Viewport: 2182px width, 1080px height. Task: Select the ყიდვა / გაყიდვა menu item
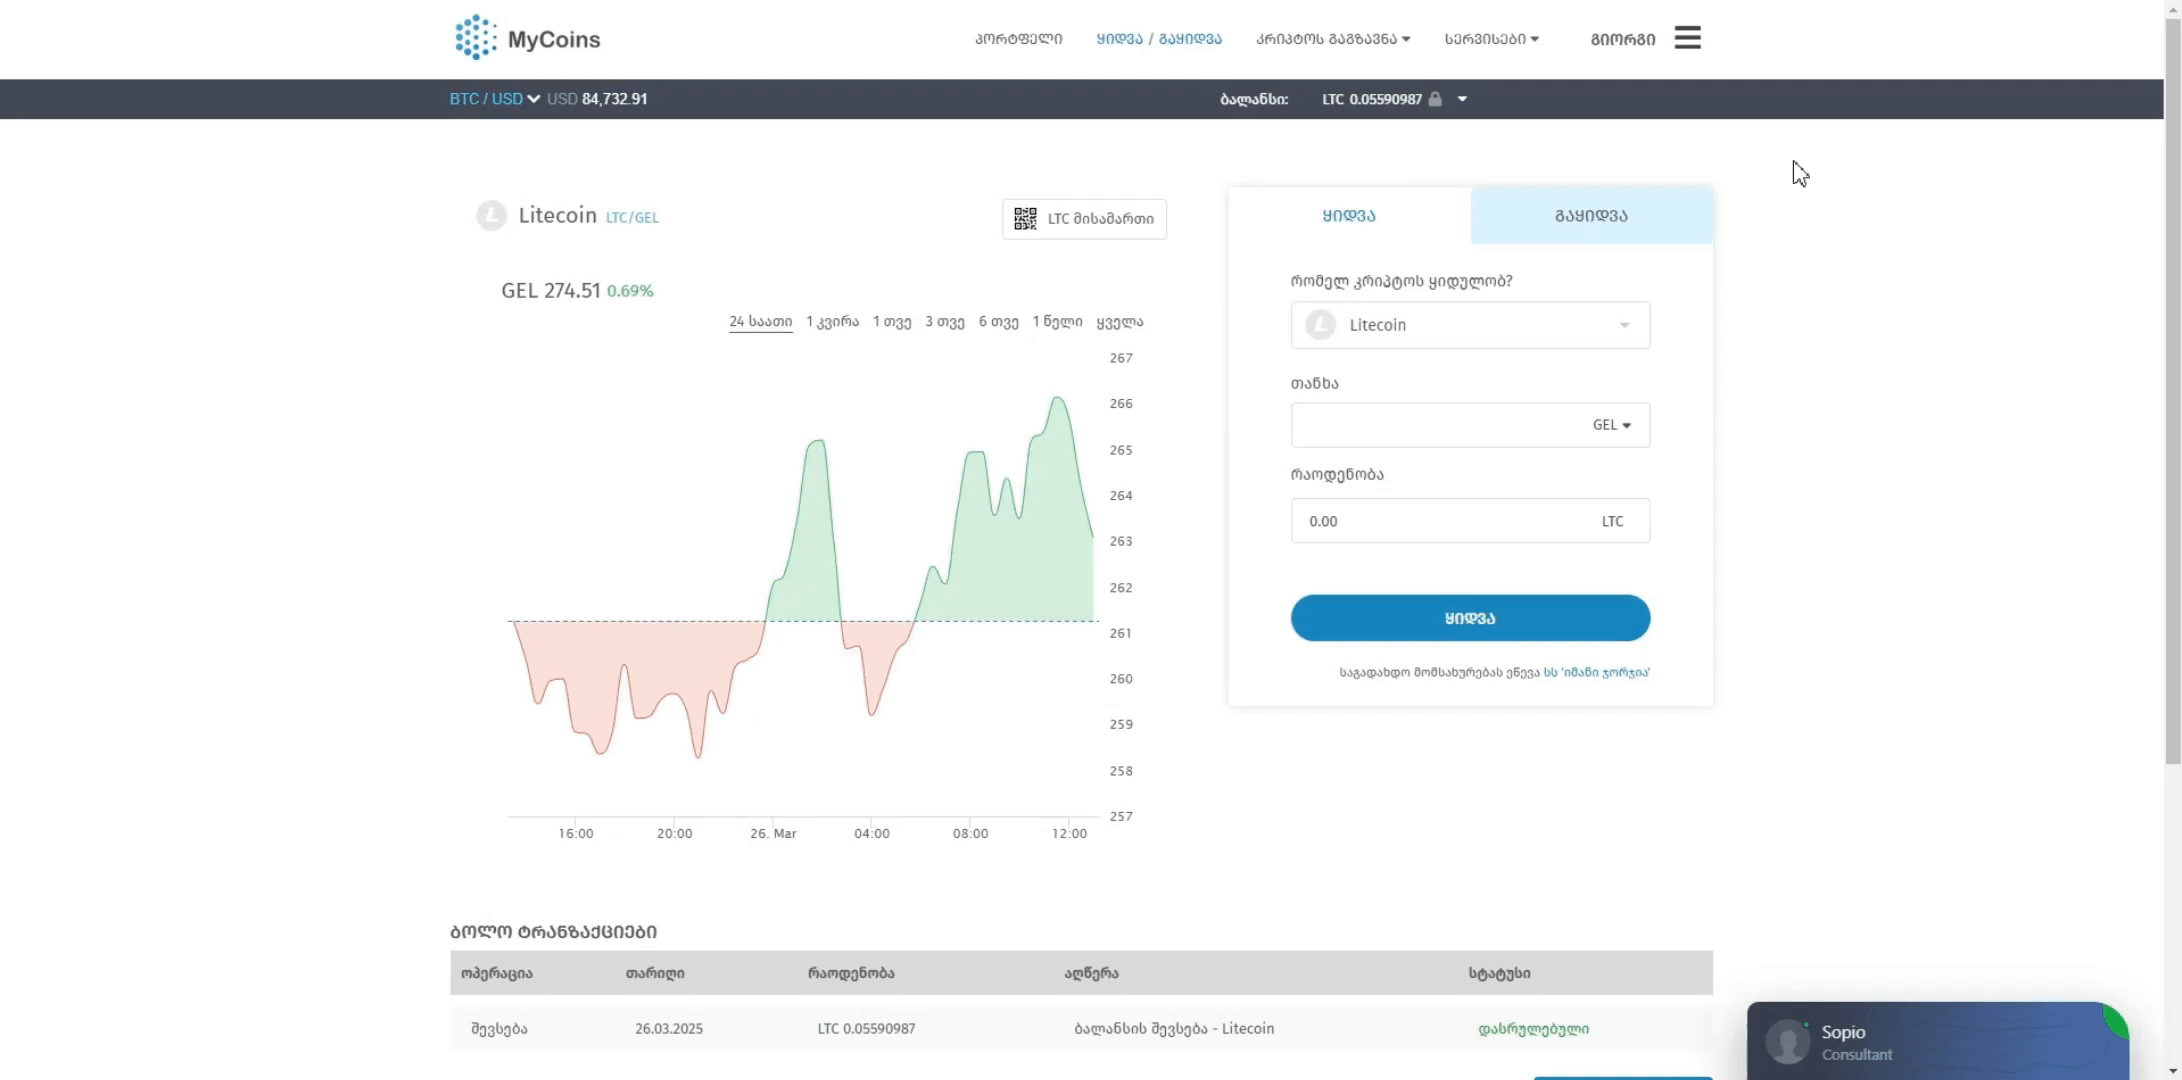coord(1159,39)
